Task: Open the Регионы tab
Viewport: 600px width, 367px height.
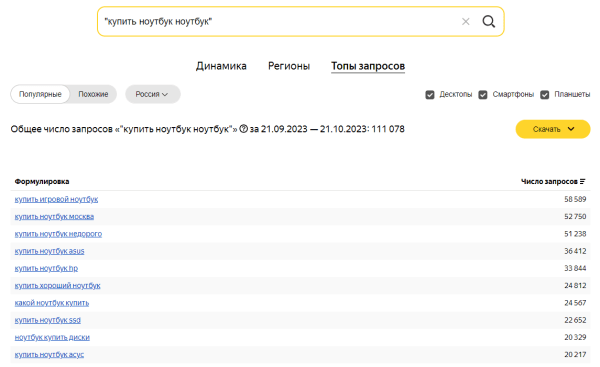Action: [x=289, y=66]
